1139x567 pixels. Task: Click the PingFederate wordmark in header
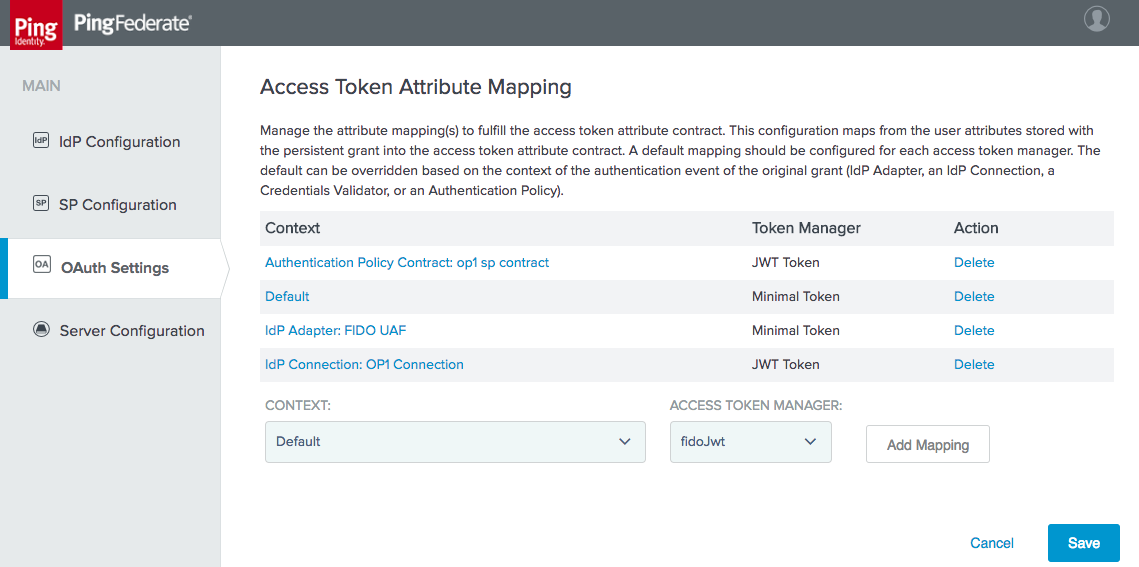tap(133, 23)
